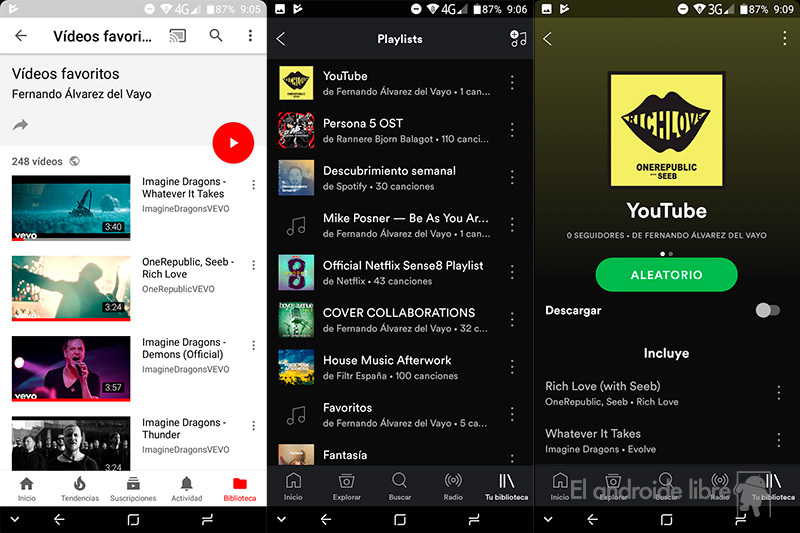Screen dimensions: 800x533
Task: Open options for Whatever It Takes video
Action: coord(254,185)
